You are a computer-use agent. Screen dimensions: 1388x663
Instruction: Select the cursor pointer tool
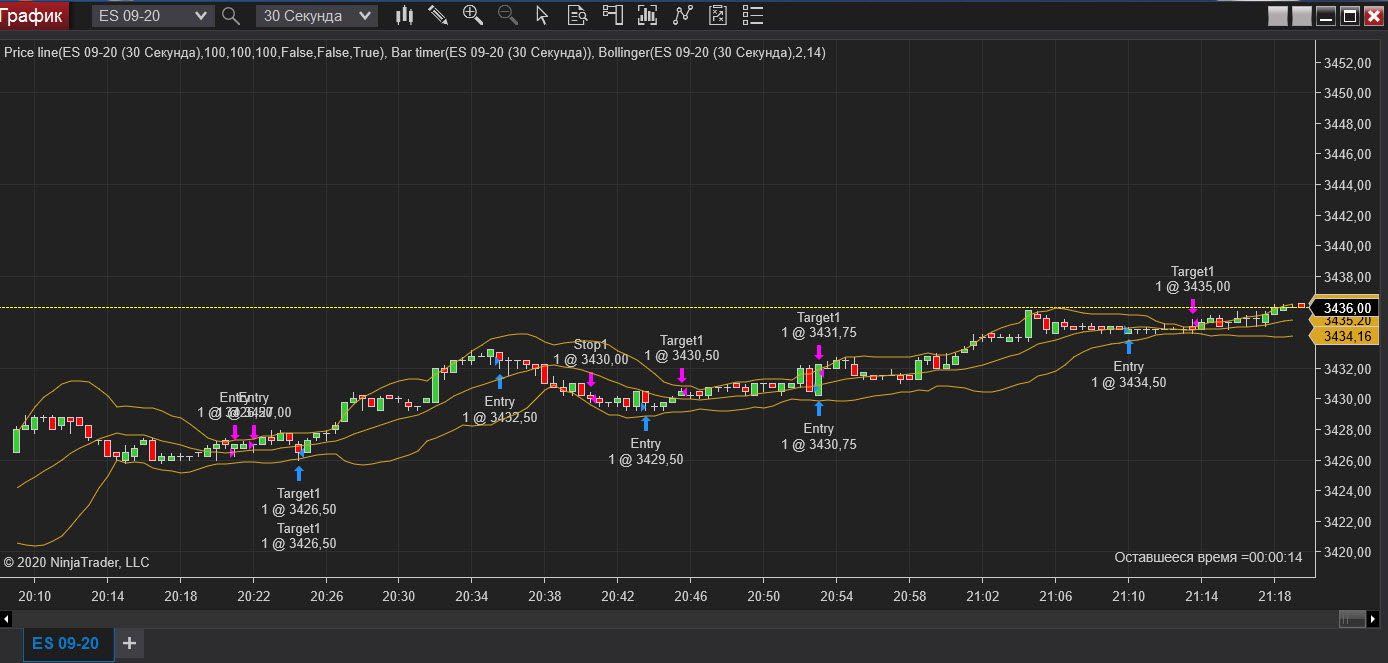click(542, 16)
